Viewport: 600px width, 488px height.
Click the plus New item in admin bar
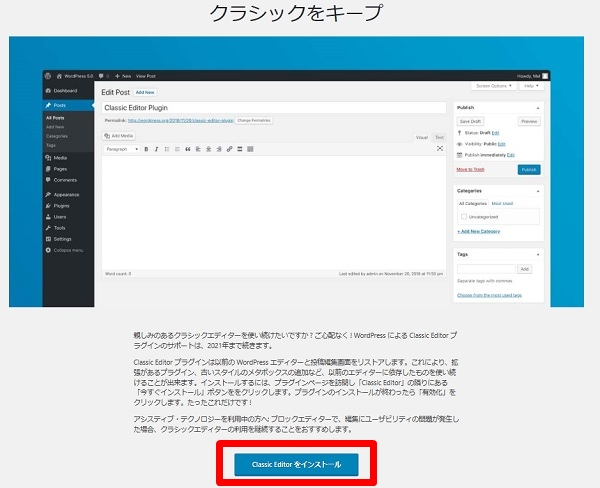(123, 76)
